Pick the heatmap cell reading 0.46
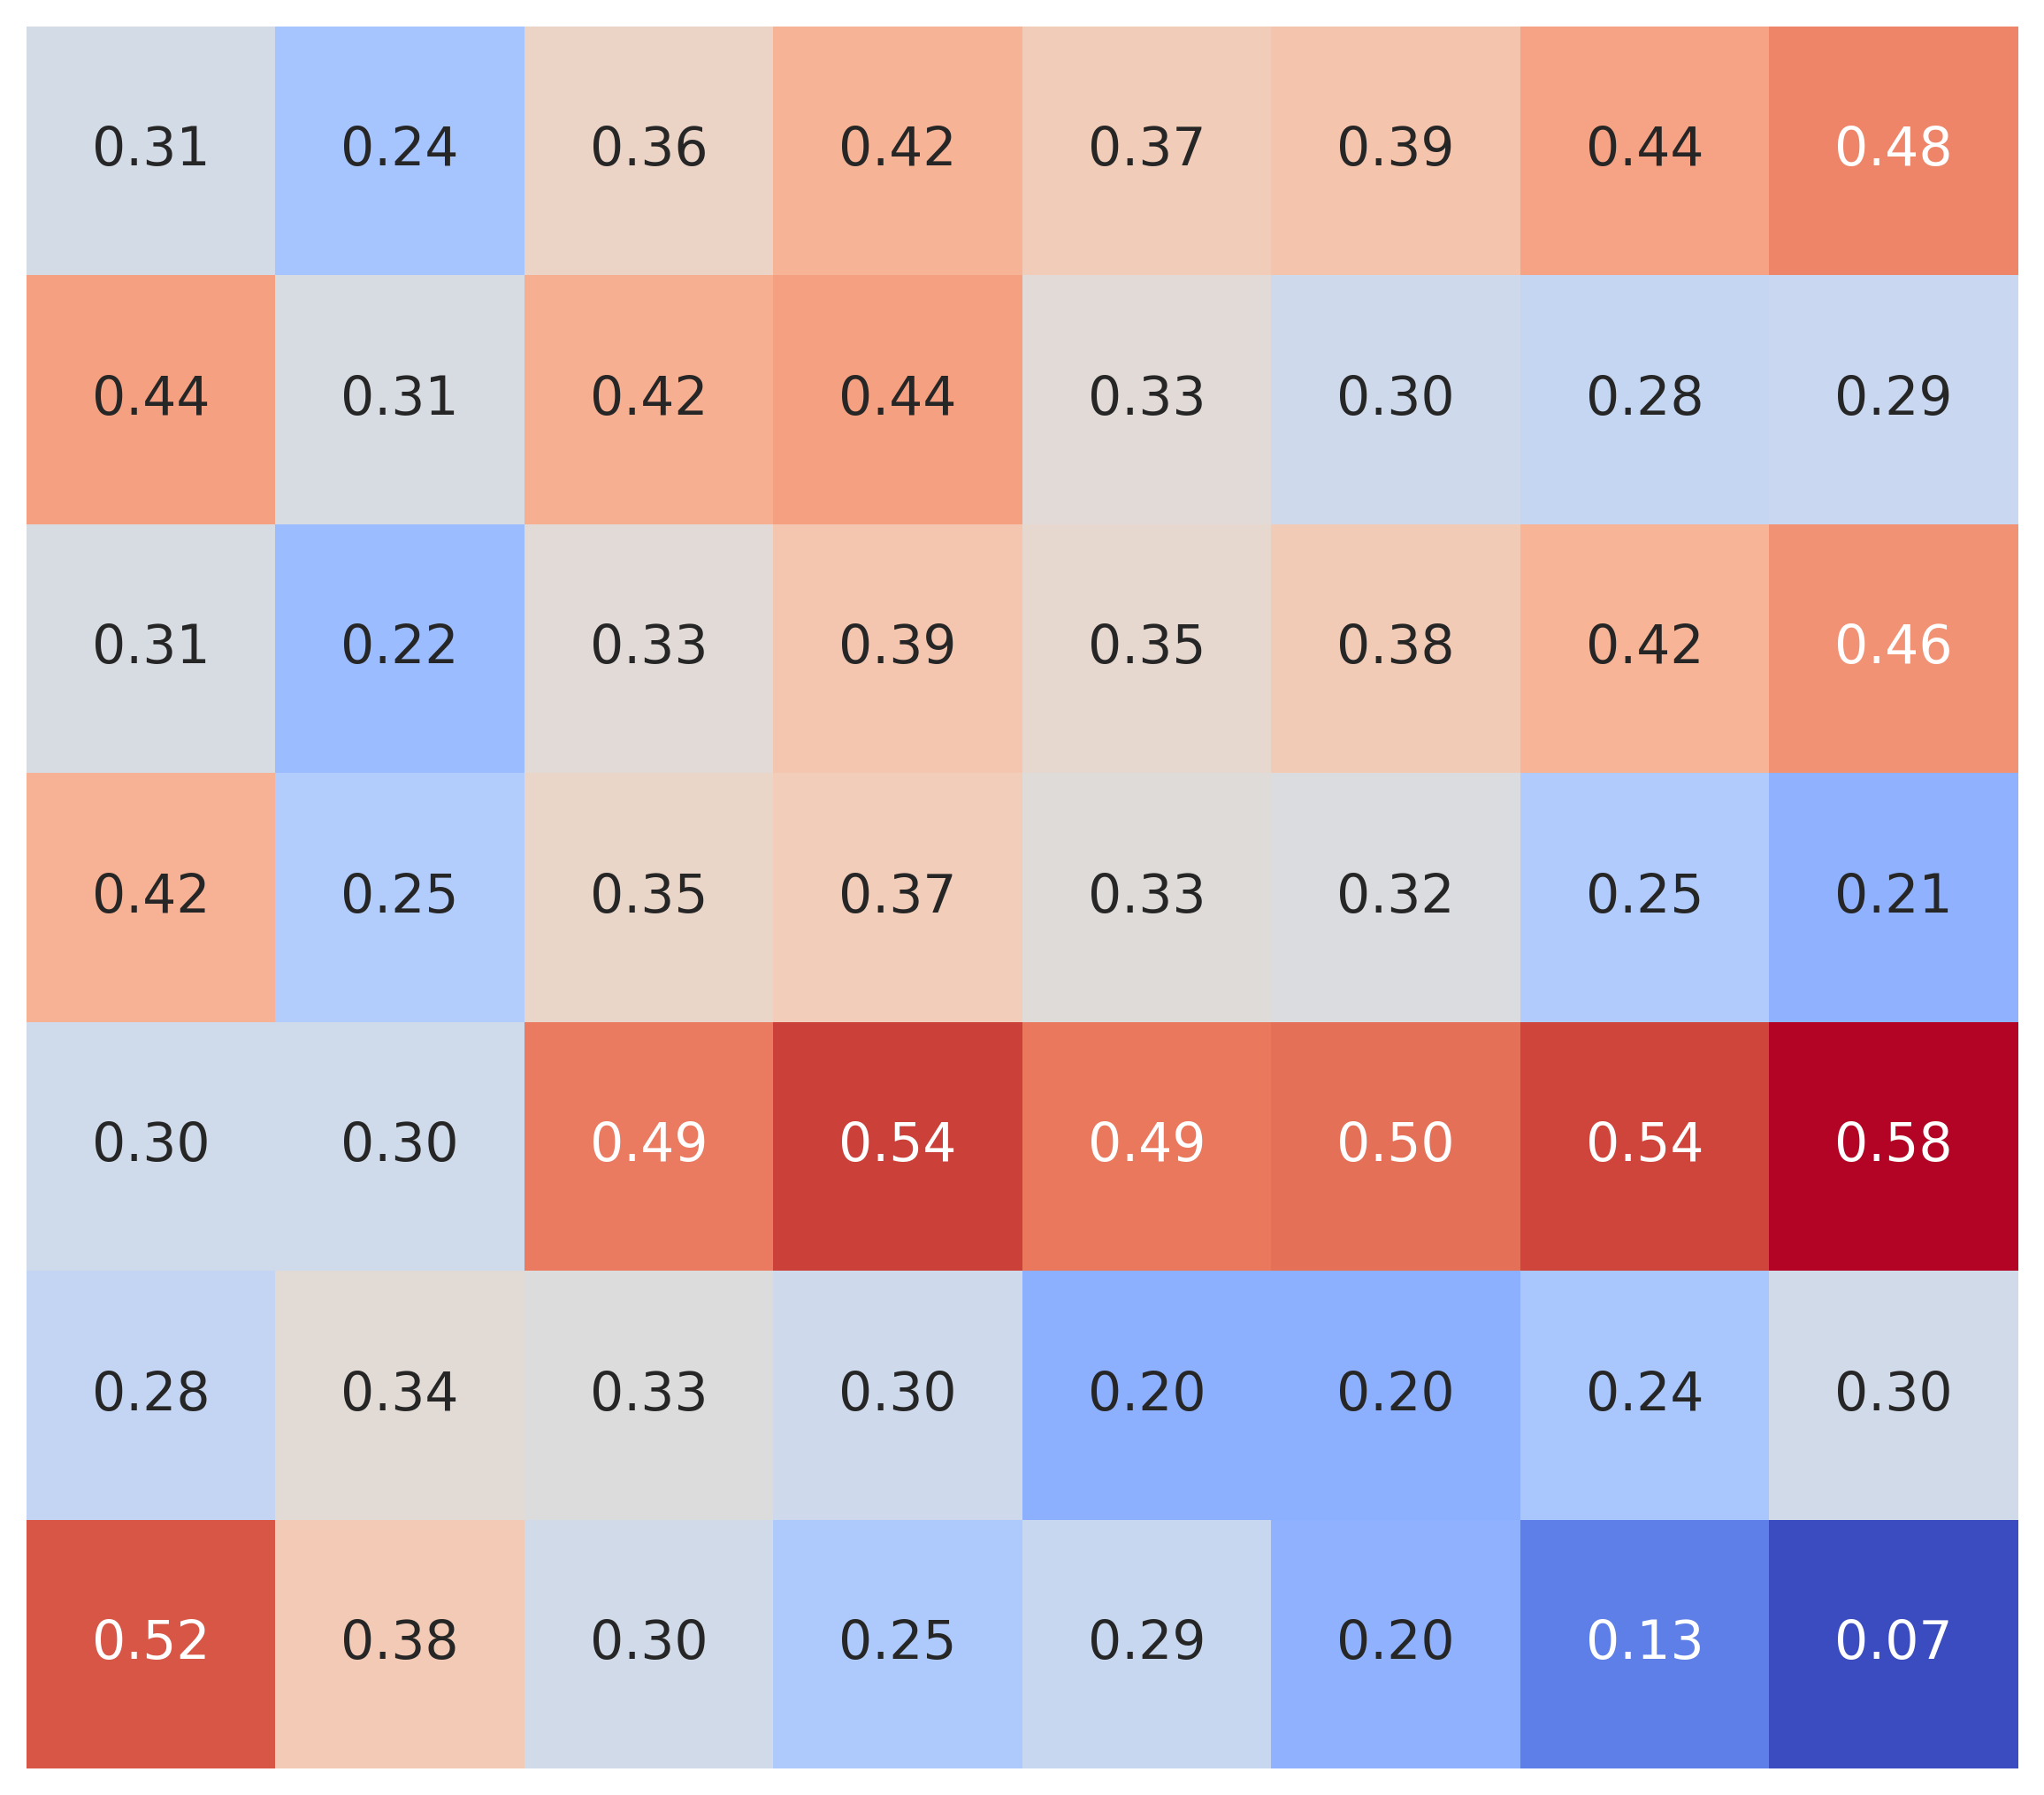This screenshot has width=2044, height=1795. coord(1892,646)
